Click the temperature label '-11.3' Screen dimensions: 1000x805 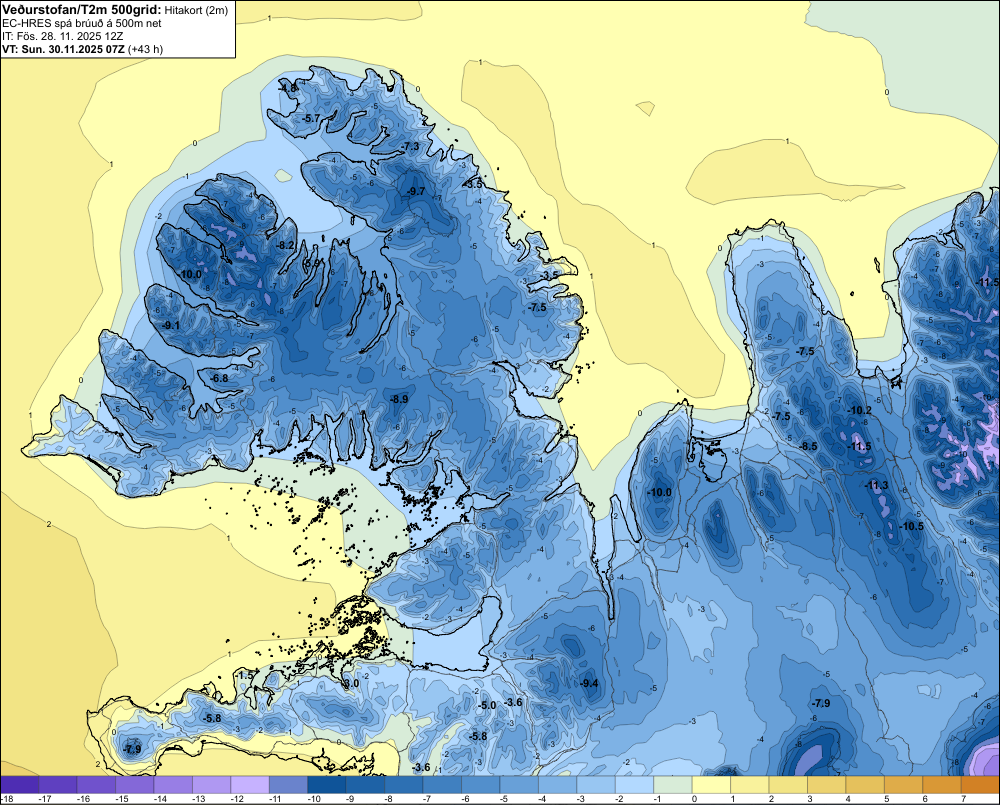pyautogui.click(x=876, y=485)
